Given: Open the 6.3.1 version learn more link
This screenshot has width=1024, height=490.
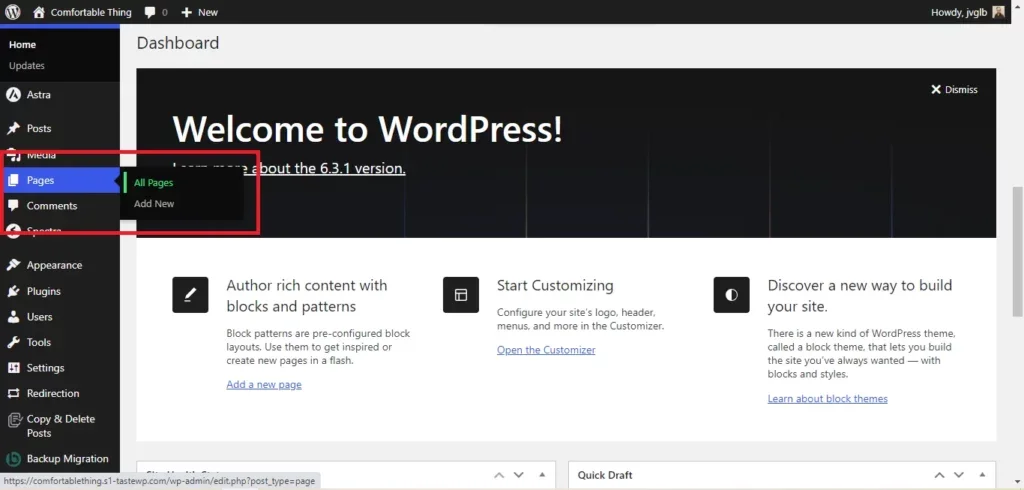Looking at the screenshot, I should (289, 169).
